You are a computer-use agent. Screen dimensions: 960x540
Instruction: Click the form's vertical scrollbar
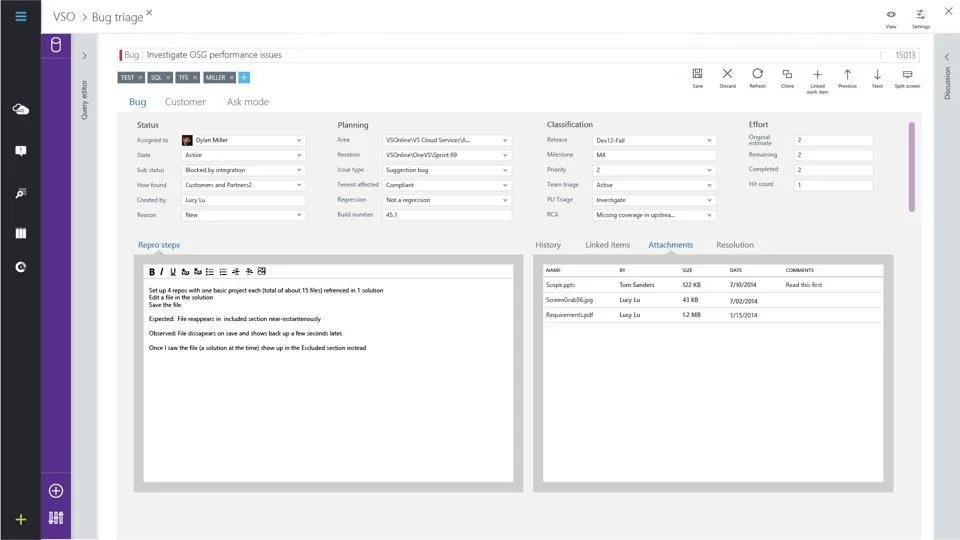(x=912, y=167)
